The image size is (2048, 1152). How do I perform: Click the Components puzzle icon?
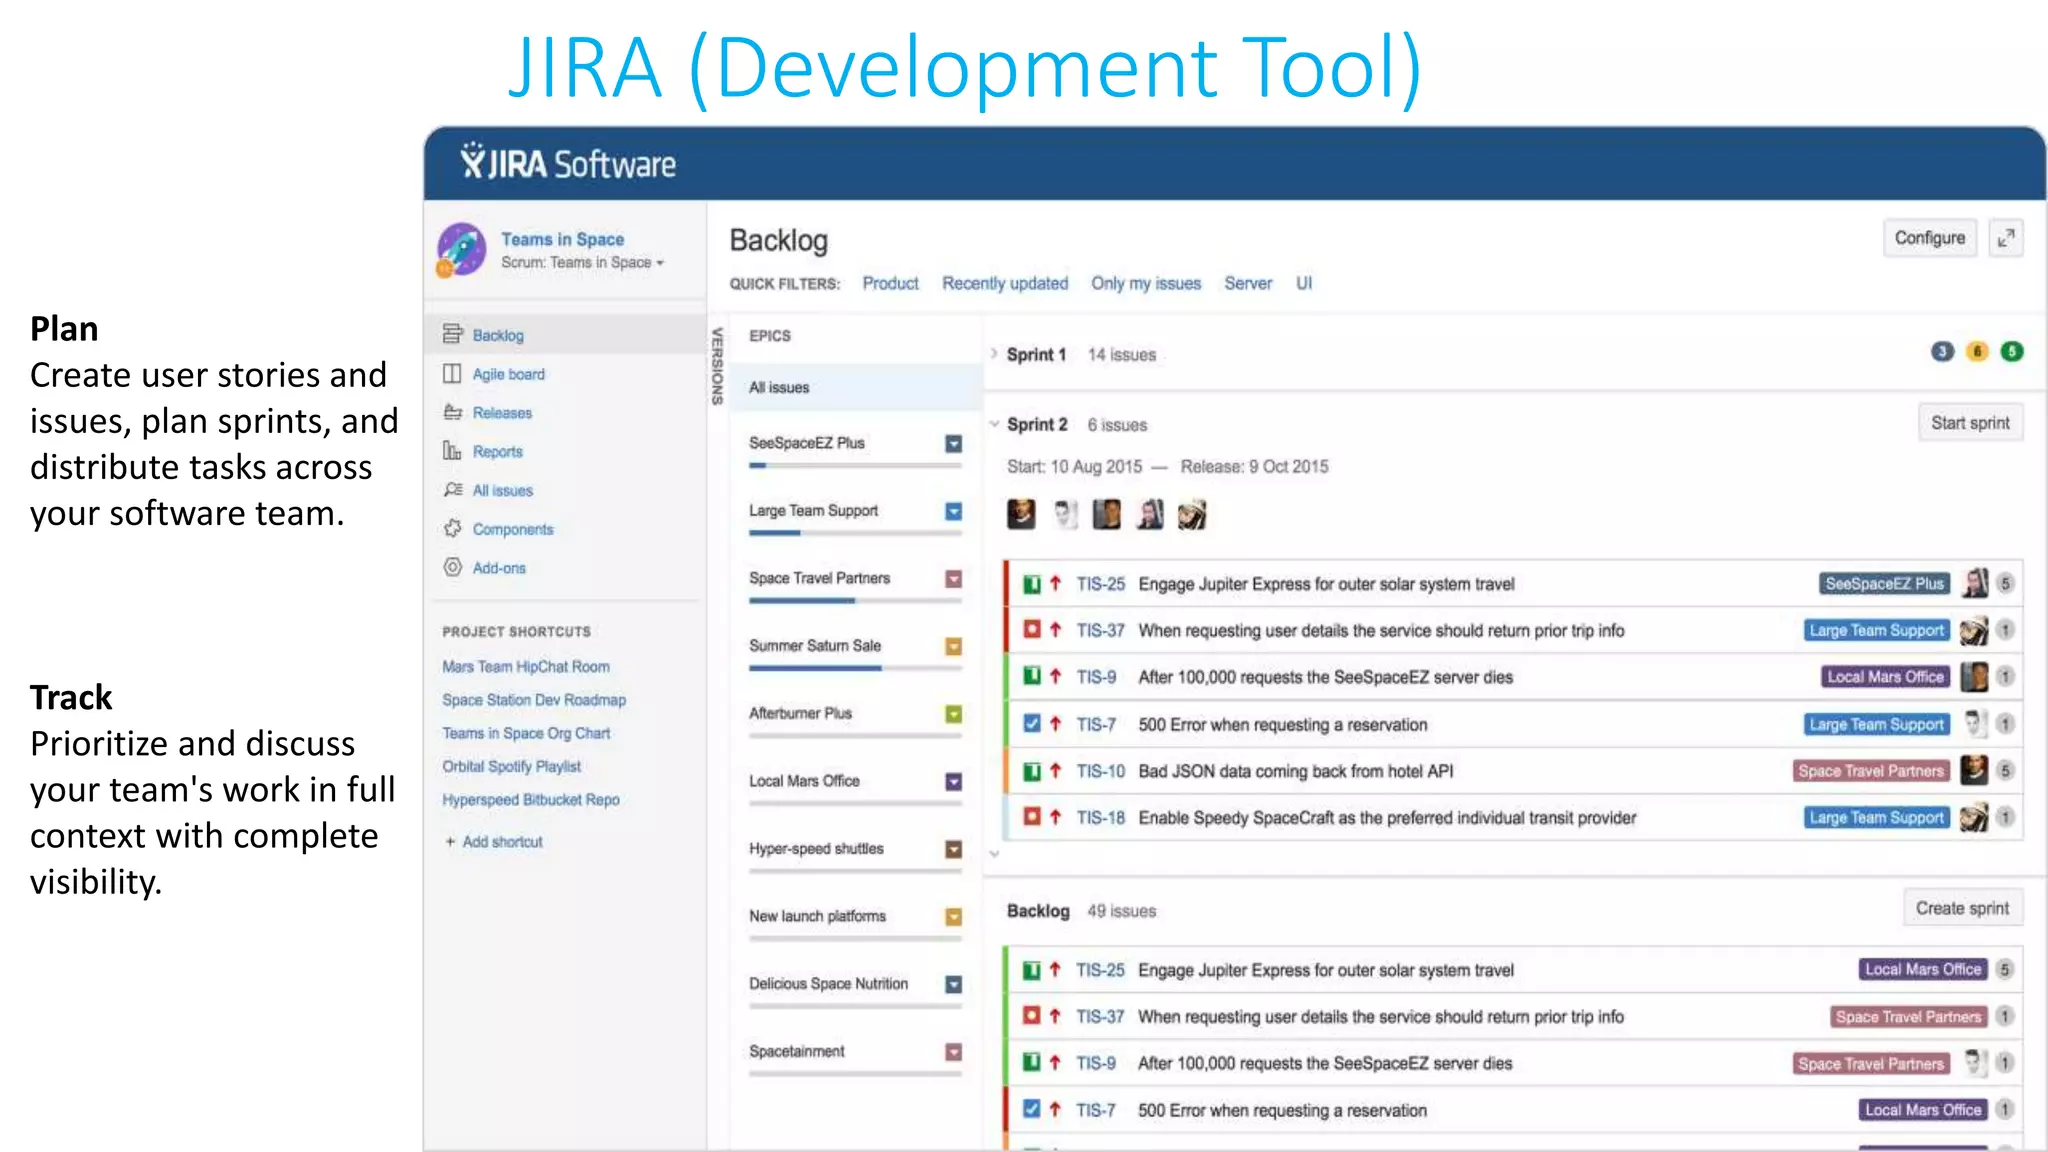[x=453, y=528]
